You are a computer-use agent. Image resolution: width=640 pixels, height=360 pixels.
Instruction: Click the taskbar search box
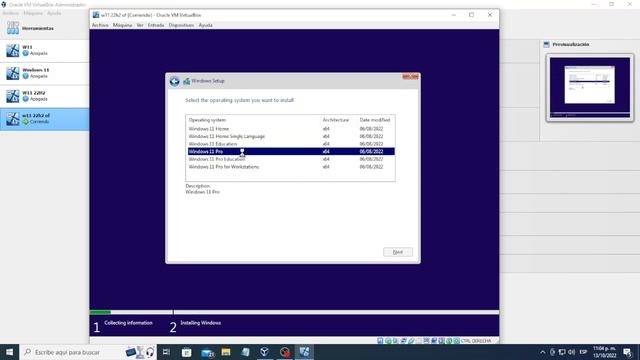click(x=88, y=352)
